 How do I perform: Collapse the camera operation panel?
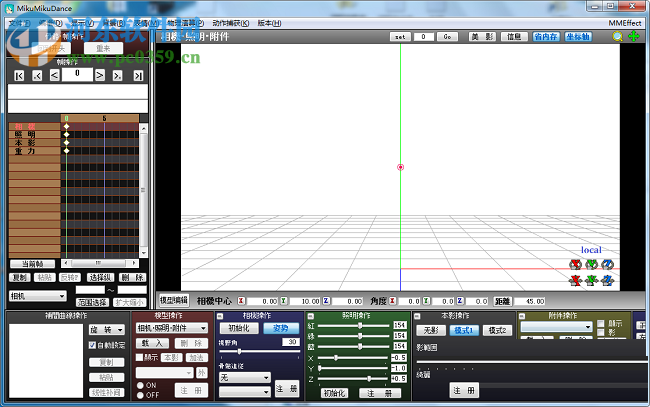click(220, 316)
